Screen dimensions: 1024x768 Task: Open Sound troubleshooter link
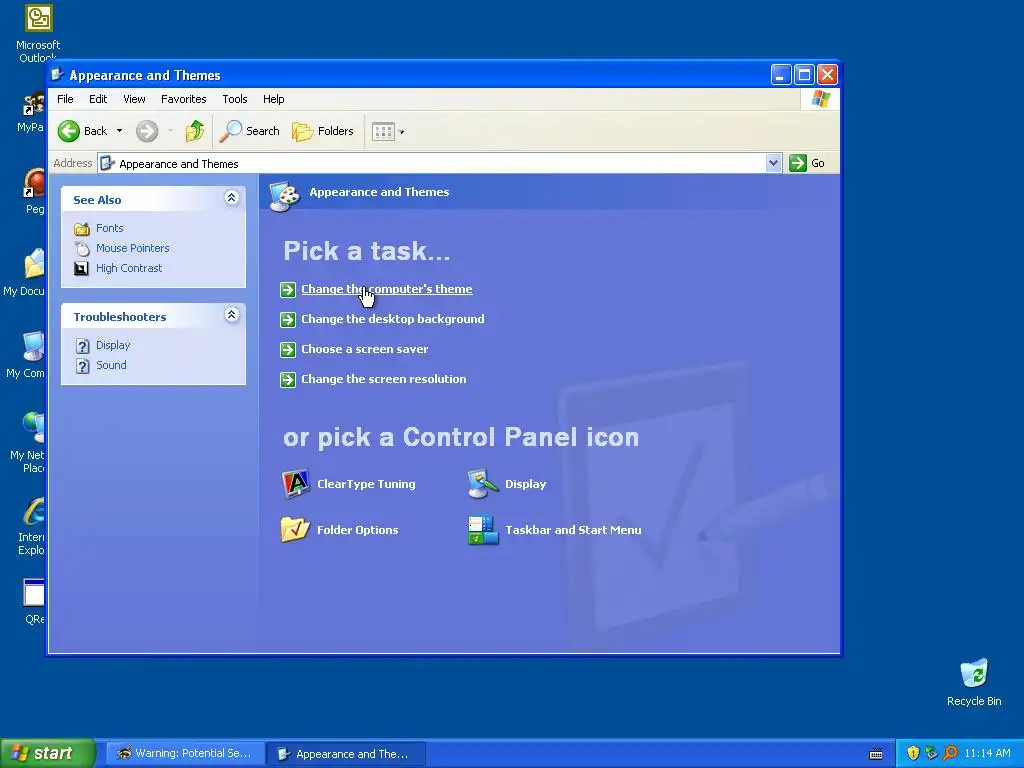(x=111, y=365)
